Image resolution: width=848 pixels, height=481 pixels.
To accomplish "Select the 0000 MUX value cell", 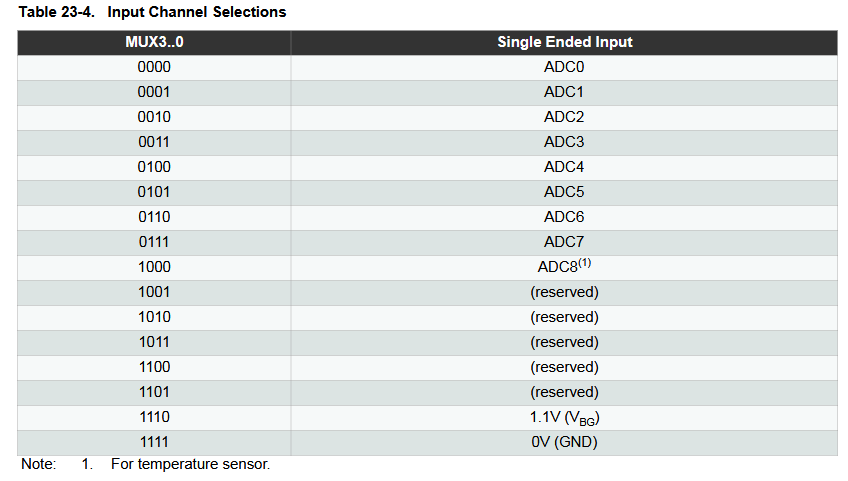I will tap(154, 67).
